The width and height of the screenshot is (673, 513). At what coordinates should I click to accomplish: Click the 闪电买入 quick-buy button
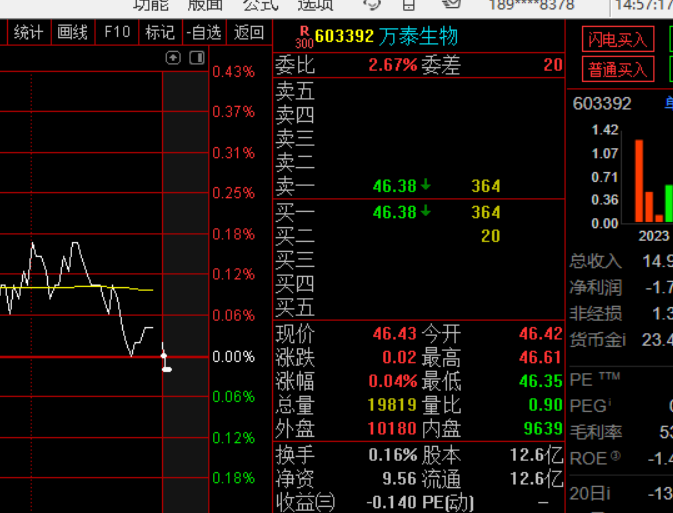point(618,39)
